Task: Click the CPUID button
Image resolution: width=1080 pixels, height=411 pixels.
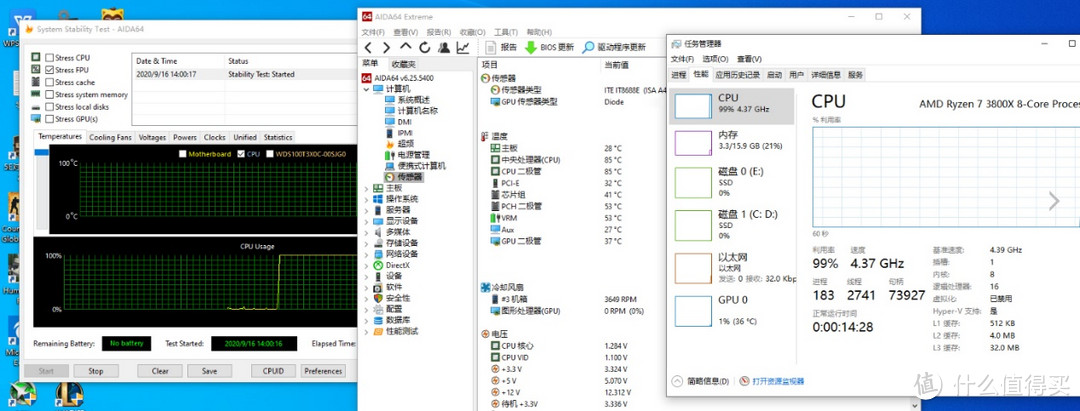Action: tap(273, 371)
